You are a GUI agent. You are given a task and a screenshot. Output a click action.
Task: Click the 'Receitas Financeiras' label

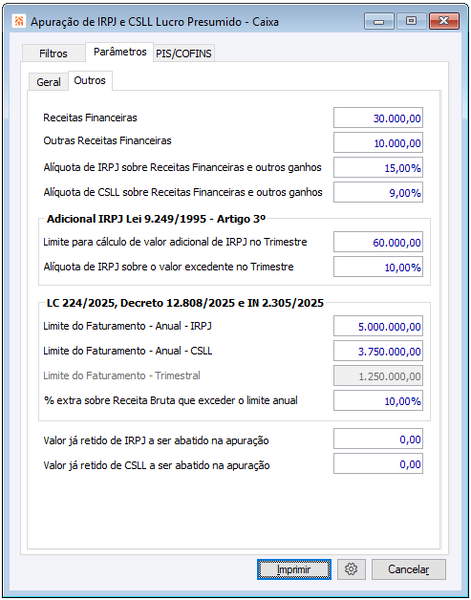[x=90, y=117]
